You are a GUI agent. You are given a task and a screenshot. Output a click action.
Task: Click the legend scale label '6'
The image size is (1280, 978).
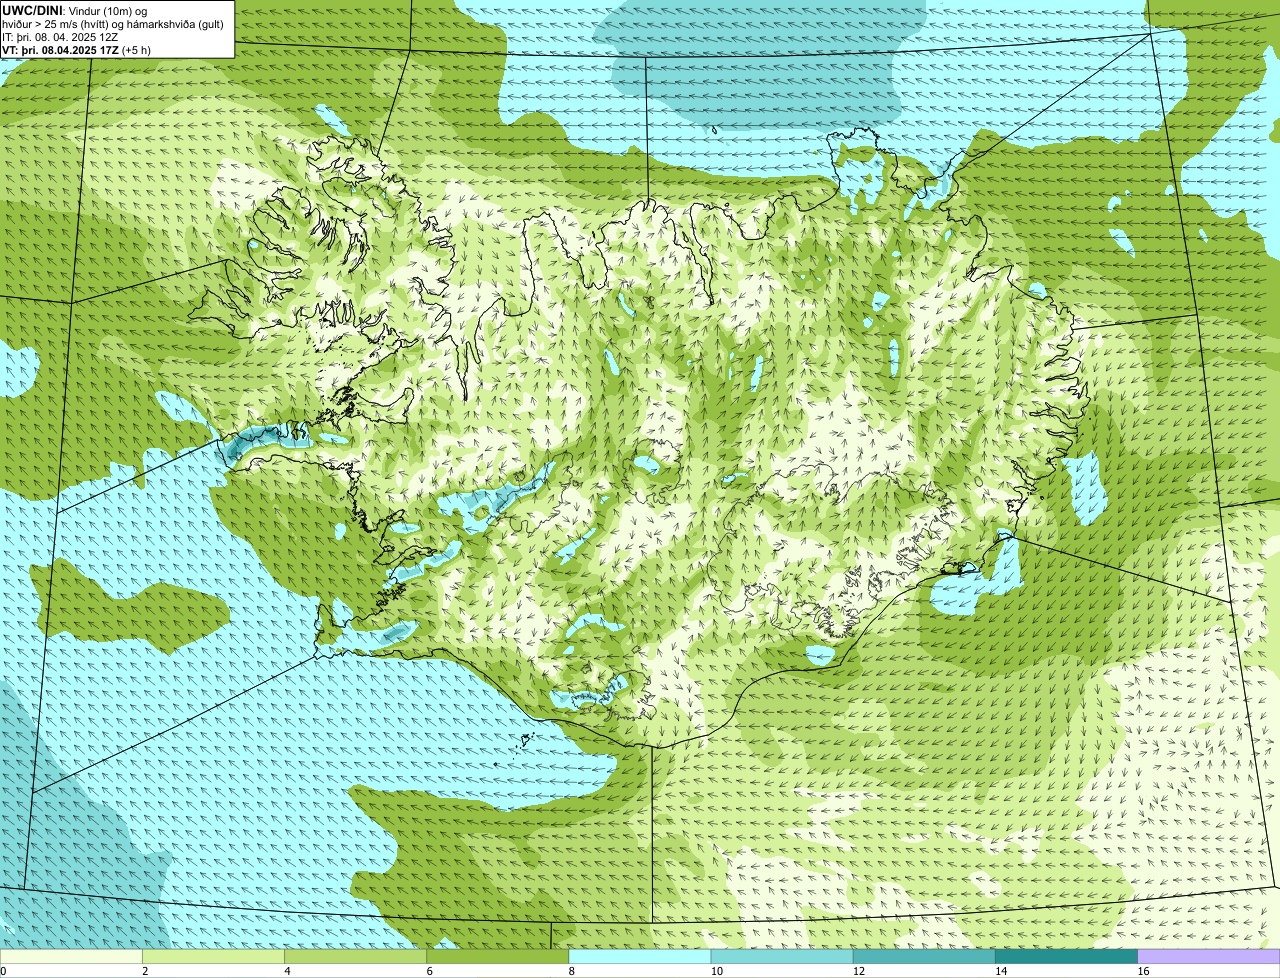(429, 971)
